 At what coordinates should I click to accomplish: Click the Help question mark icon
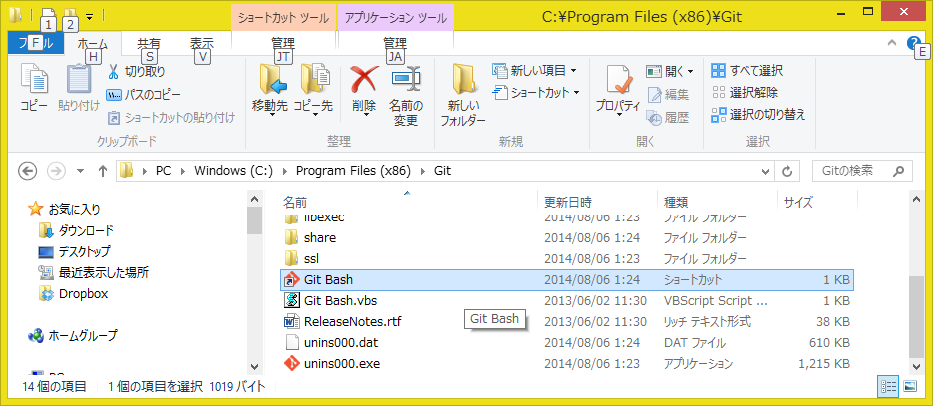[913, 43]
